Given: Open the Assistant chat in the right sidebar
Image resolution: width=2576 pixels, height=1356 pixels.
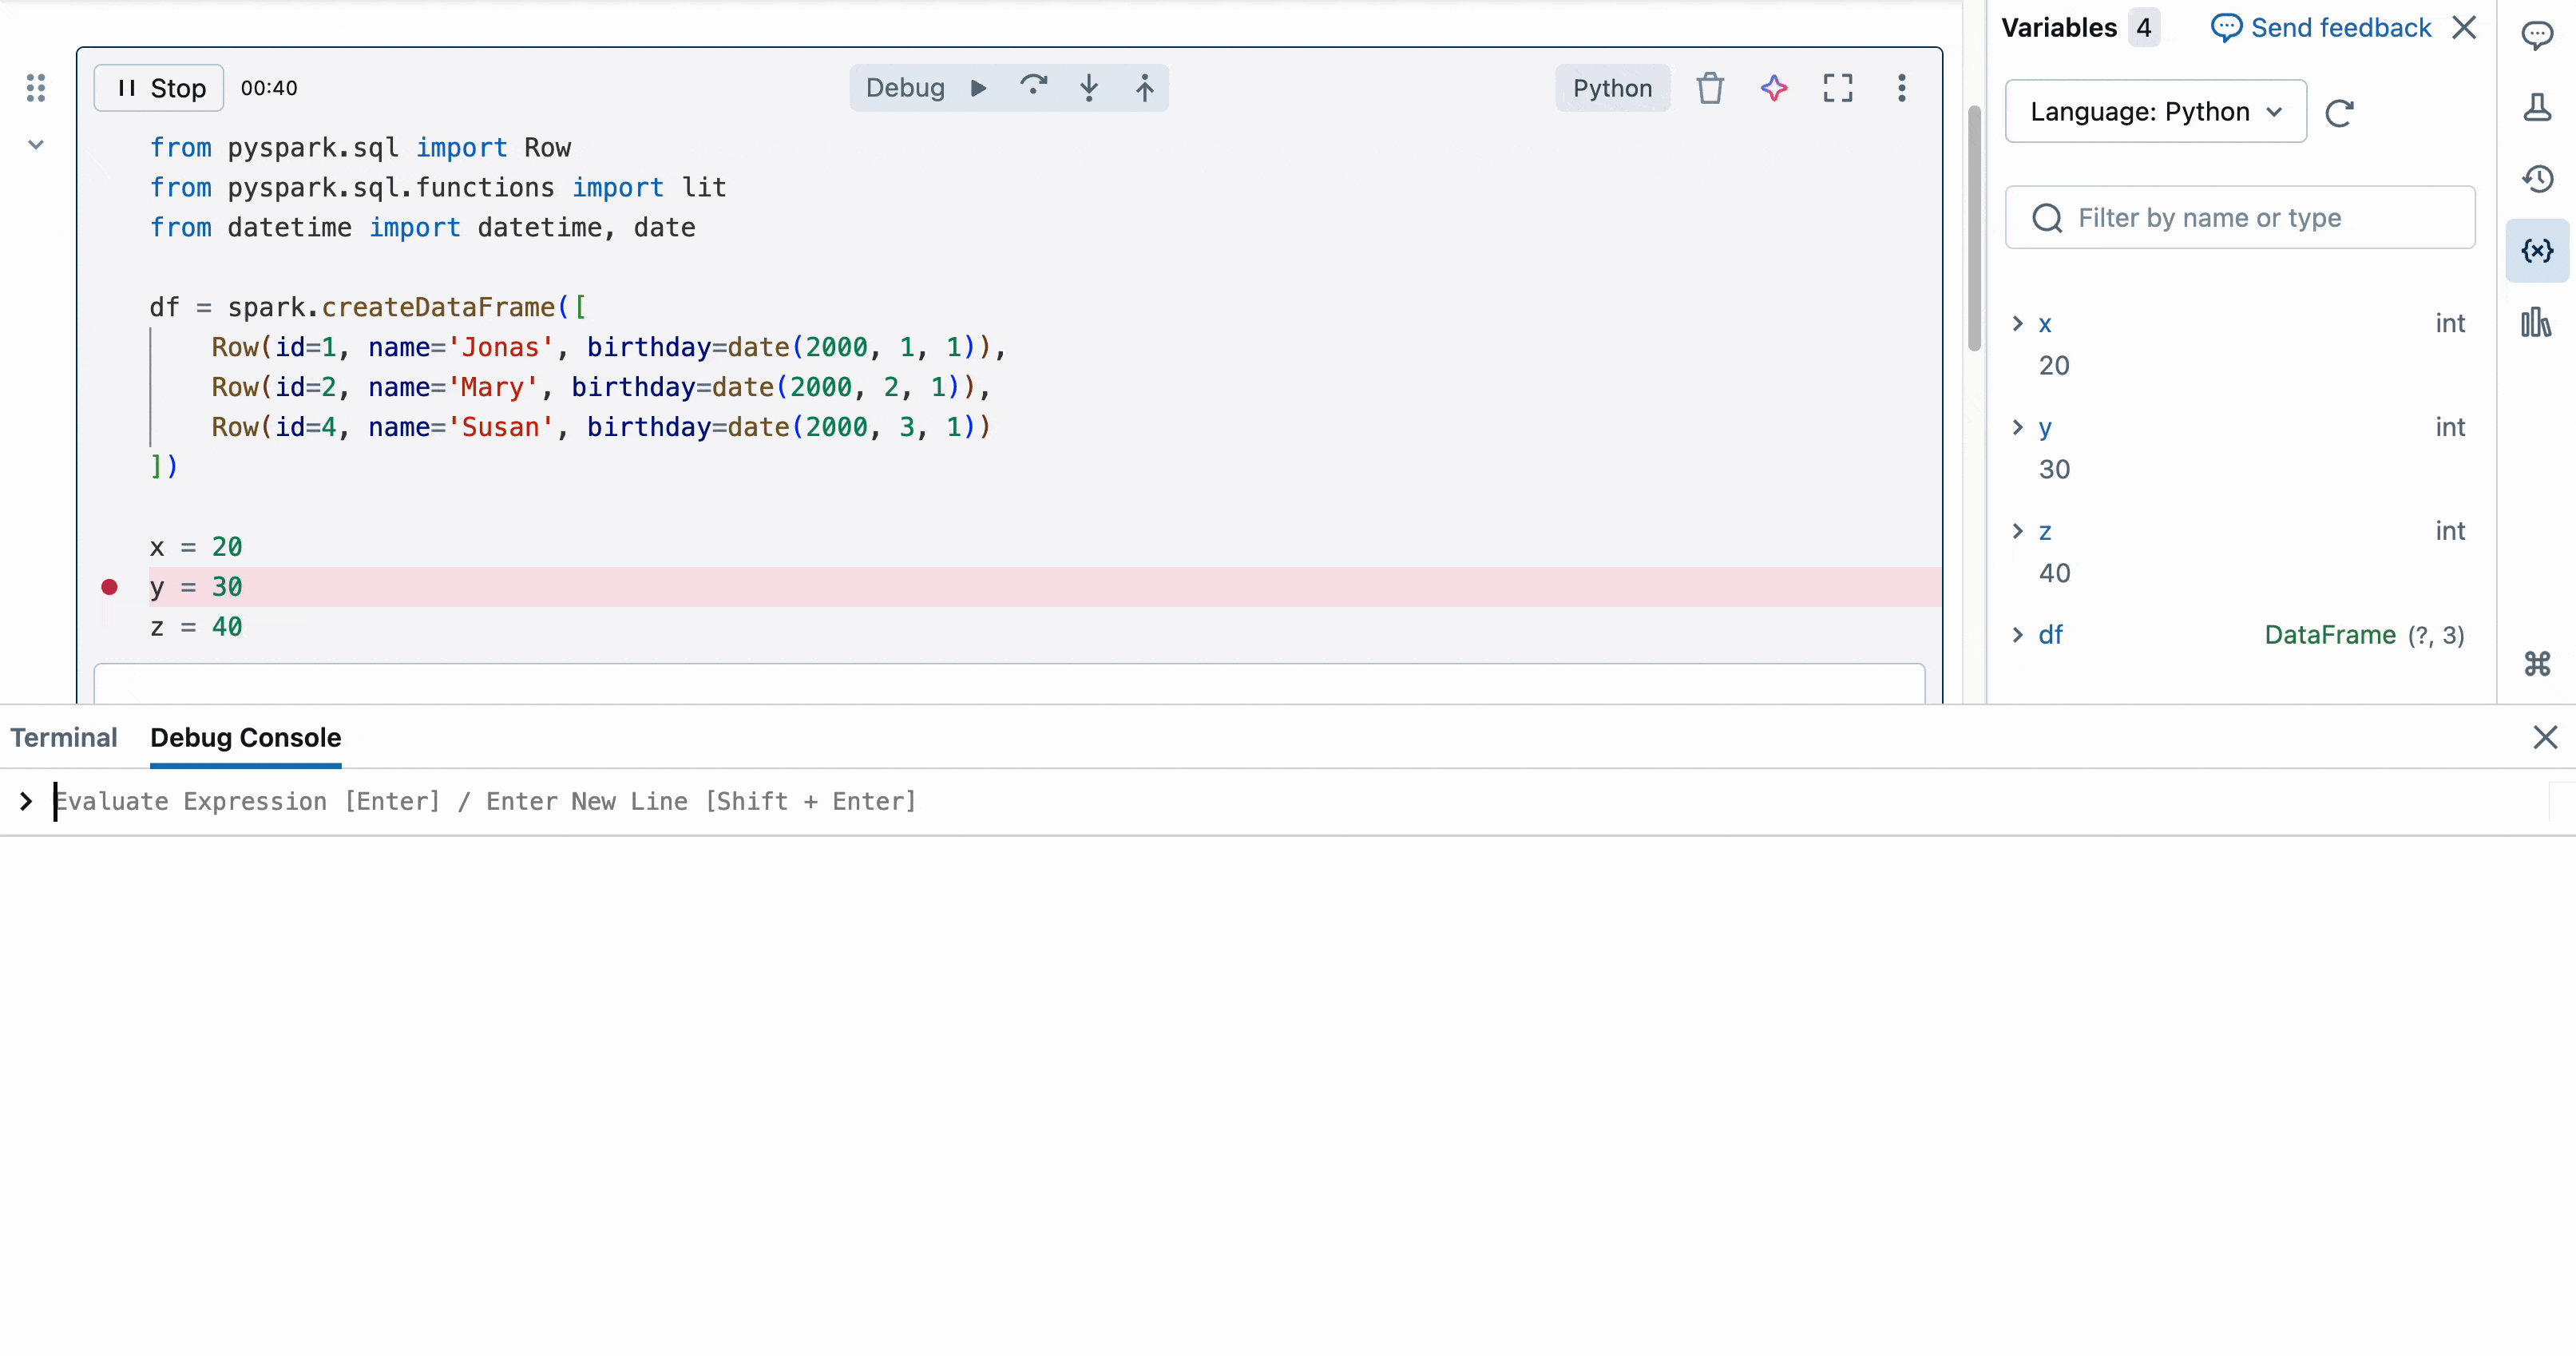Looking at the screenshot, I should click(2538, 35).
